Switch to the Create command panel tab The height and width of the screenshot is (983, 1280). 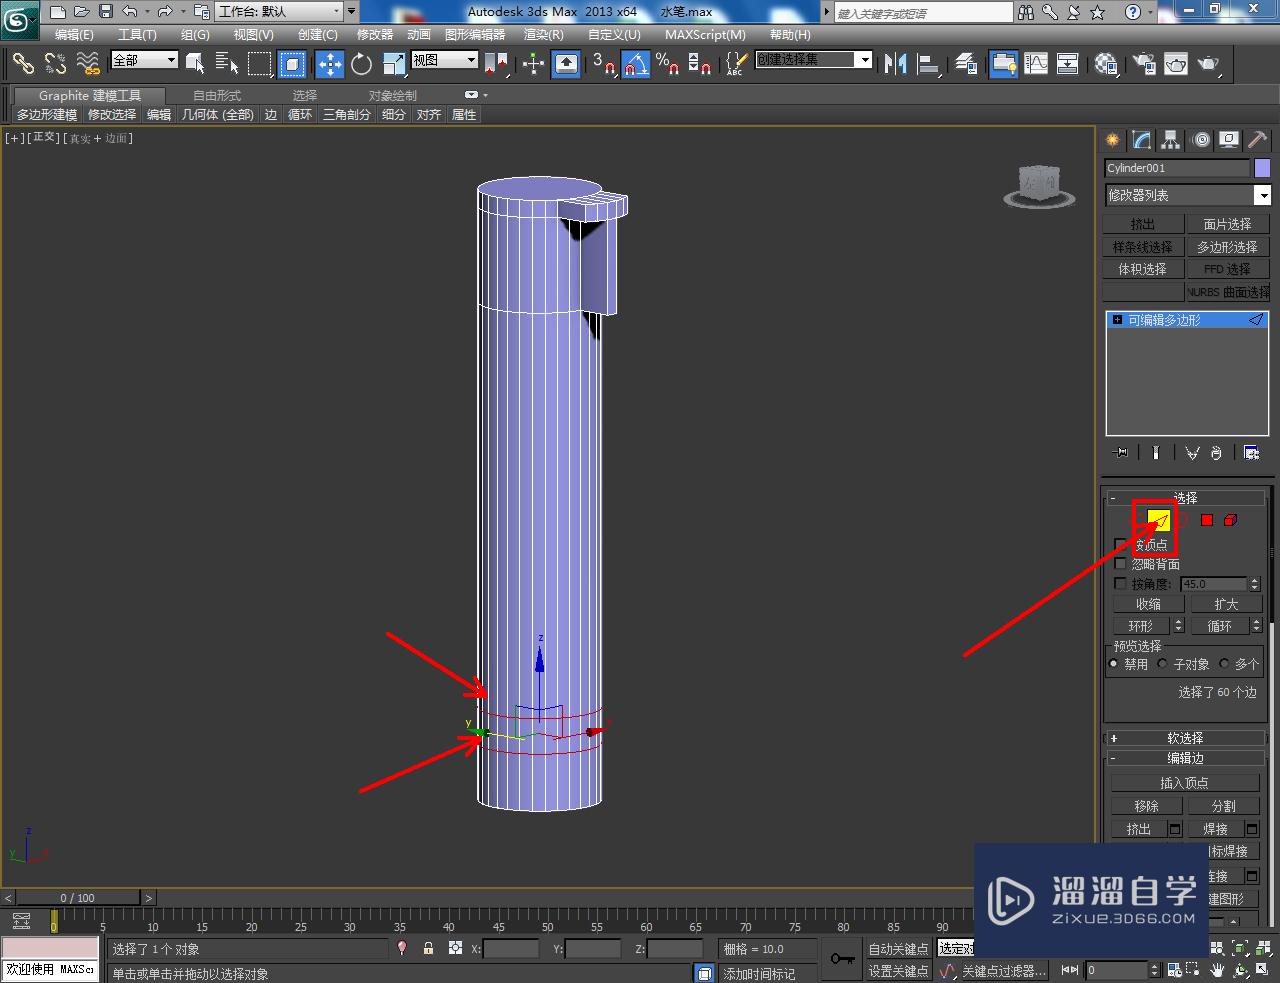pyautogui.click(x=1113, y=140)
